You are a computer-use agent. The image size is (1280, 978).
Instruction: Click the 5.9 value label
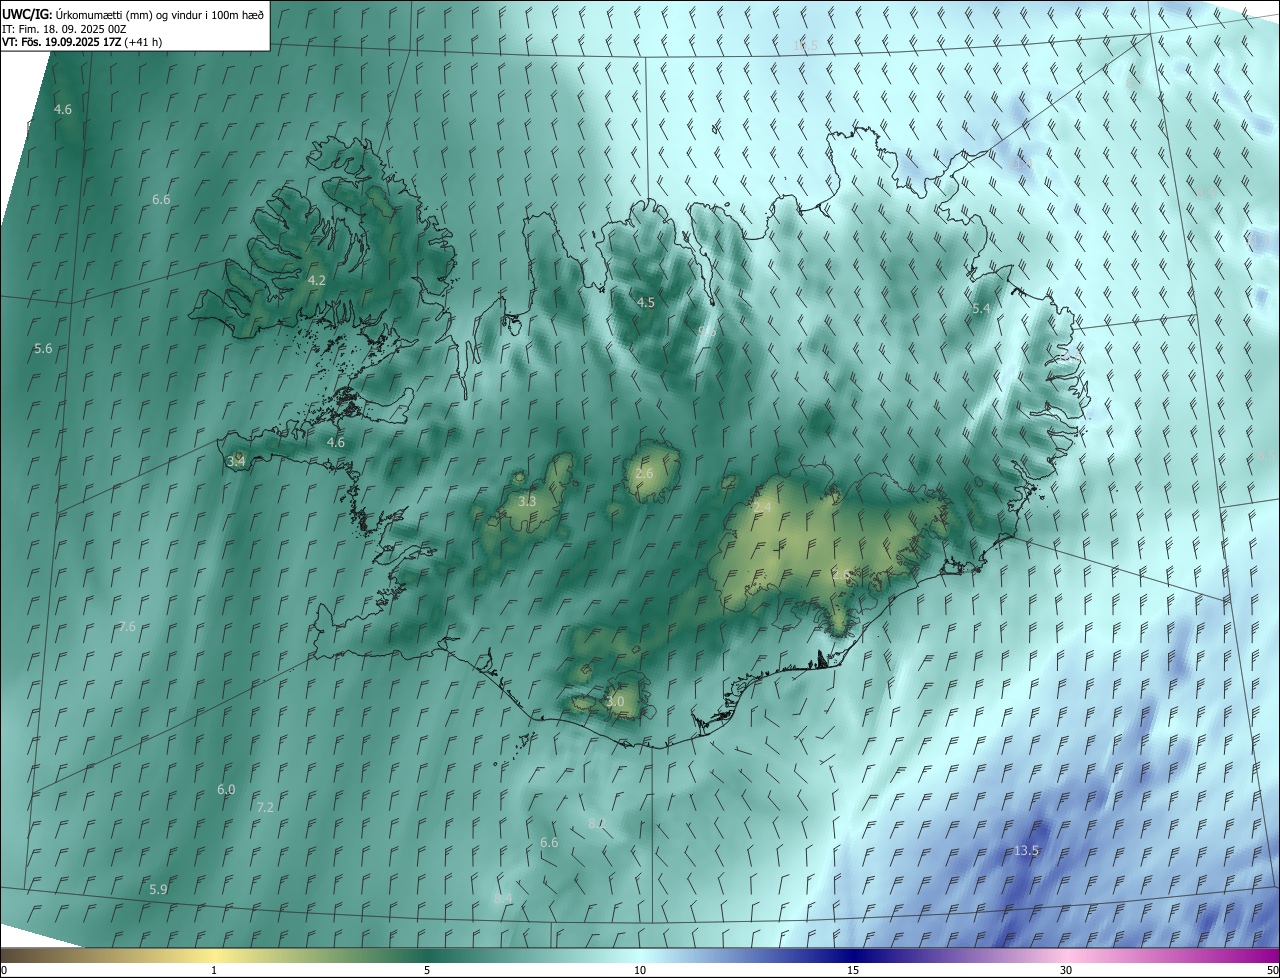pos(158,890)
